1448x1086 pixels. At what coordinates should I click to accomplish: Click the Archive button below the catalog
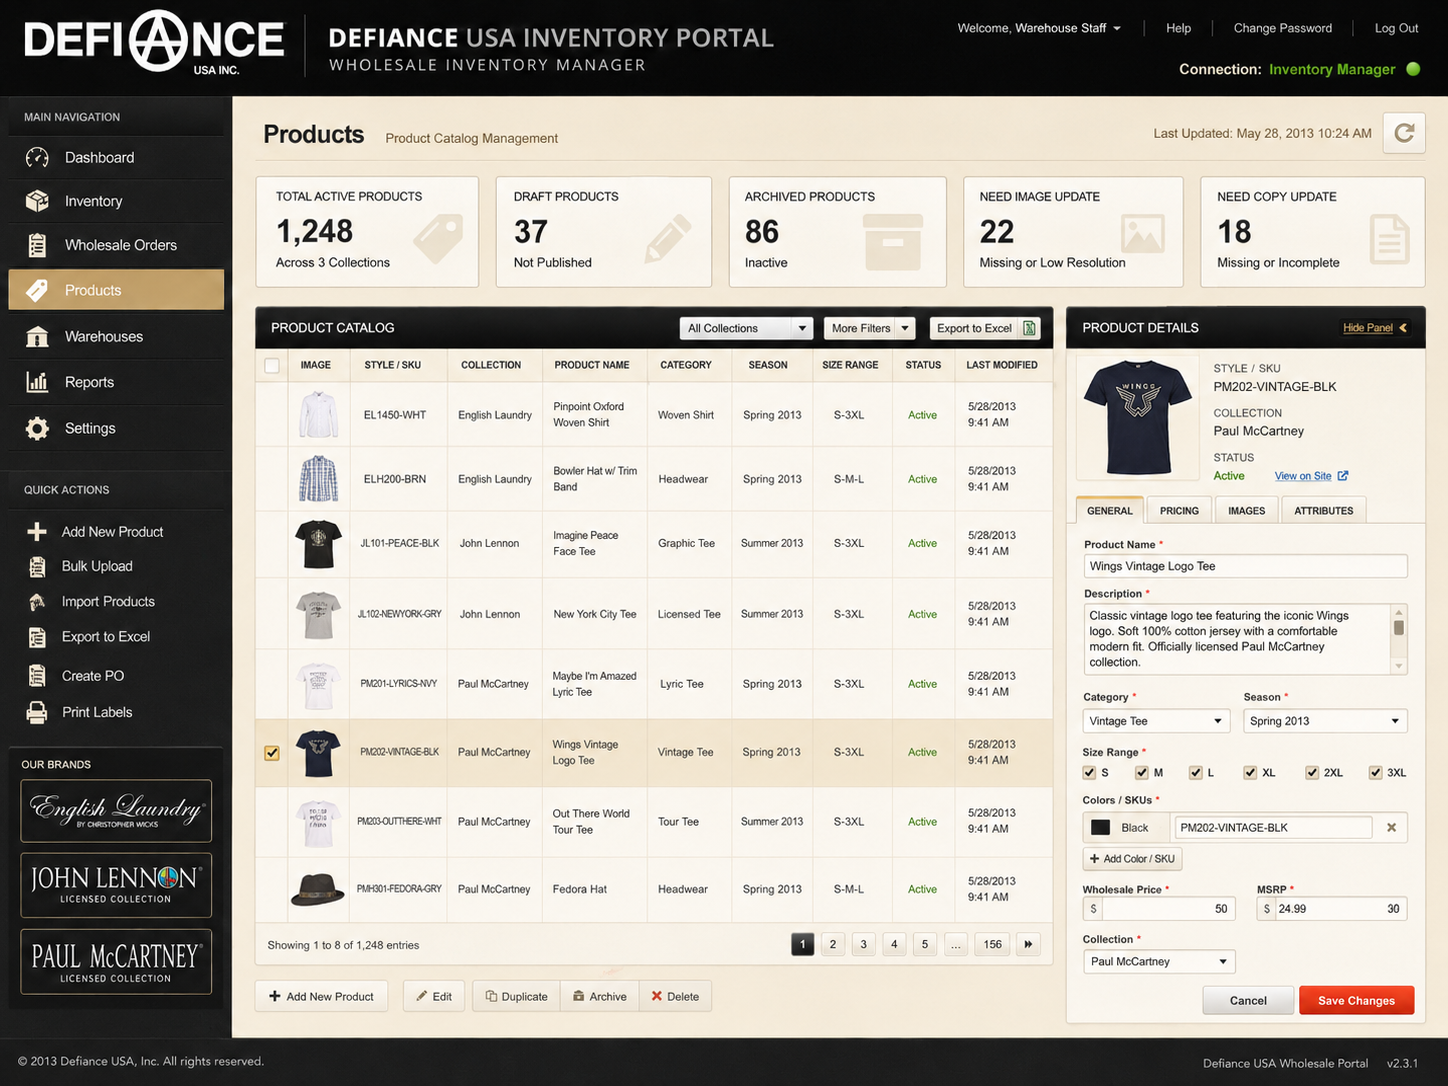point(600,996)
